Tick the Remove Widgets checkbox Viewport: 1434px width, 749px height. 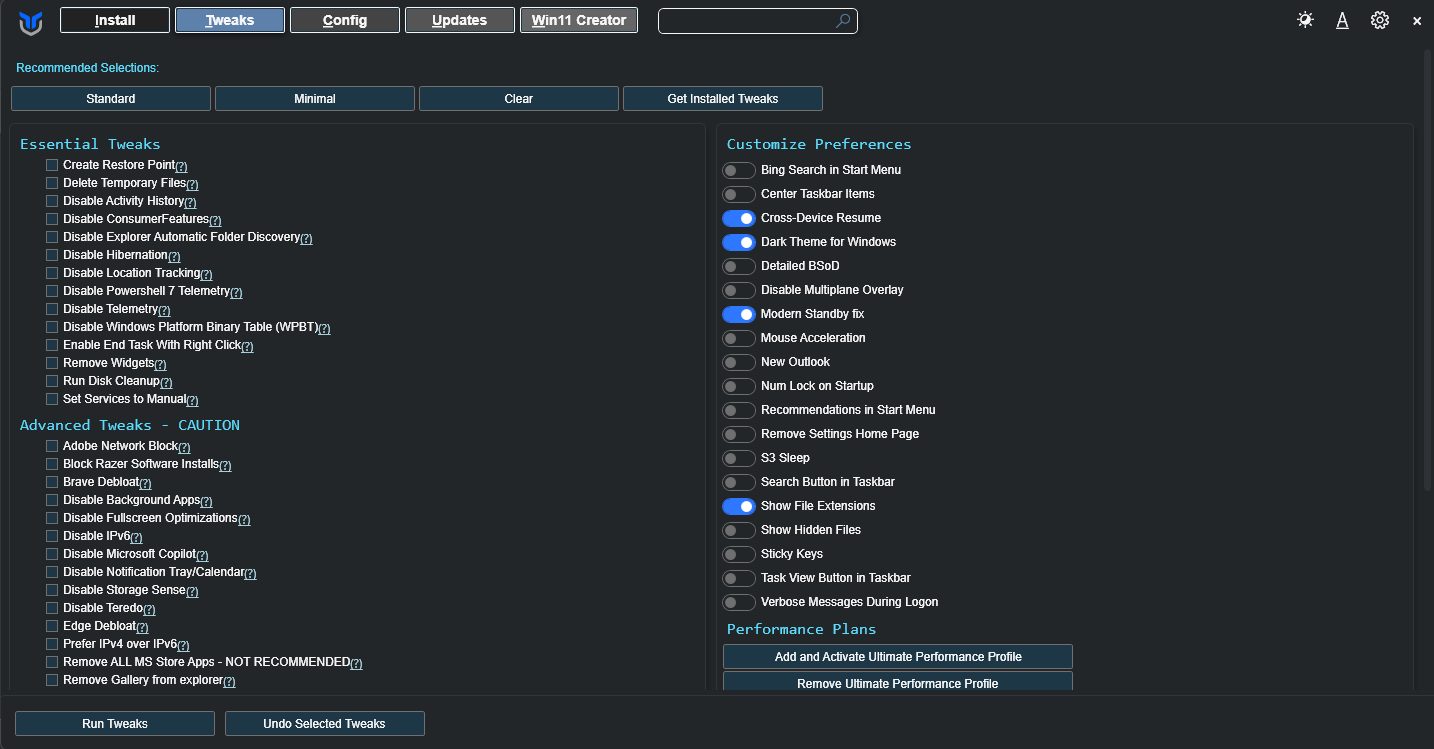coord(52,363)
